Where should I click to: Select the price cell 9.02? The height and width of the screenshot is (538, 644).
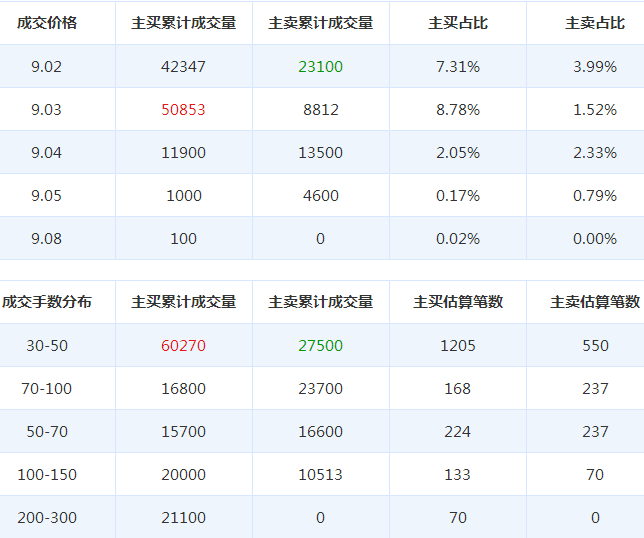46,67
